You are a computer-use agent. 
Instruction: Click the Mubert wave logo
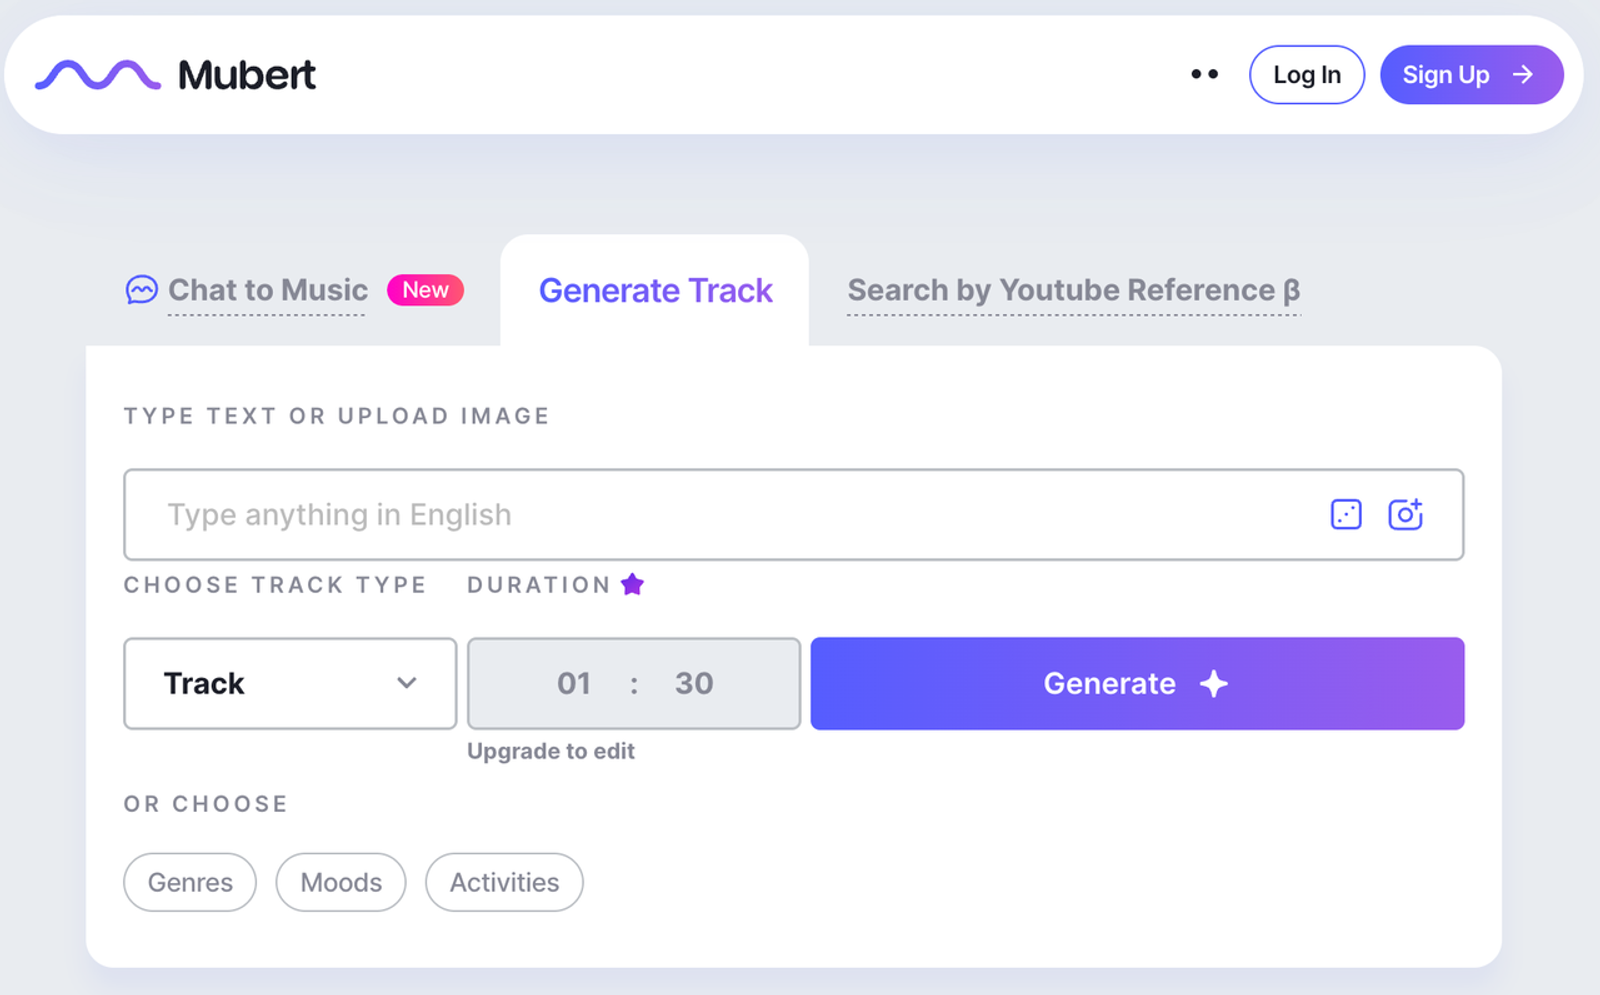98,75
